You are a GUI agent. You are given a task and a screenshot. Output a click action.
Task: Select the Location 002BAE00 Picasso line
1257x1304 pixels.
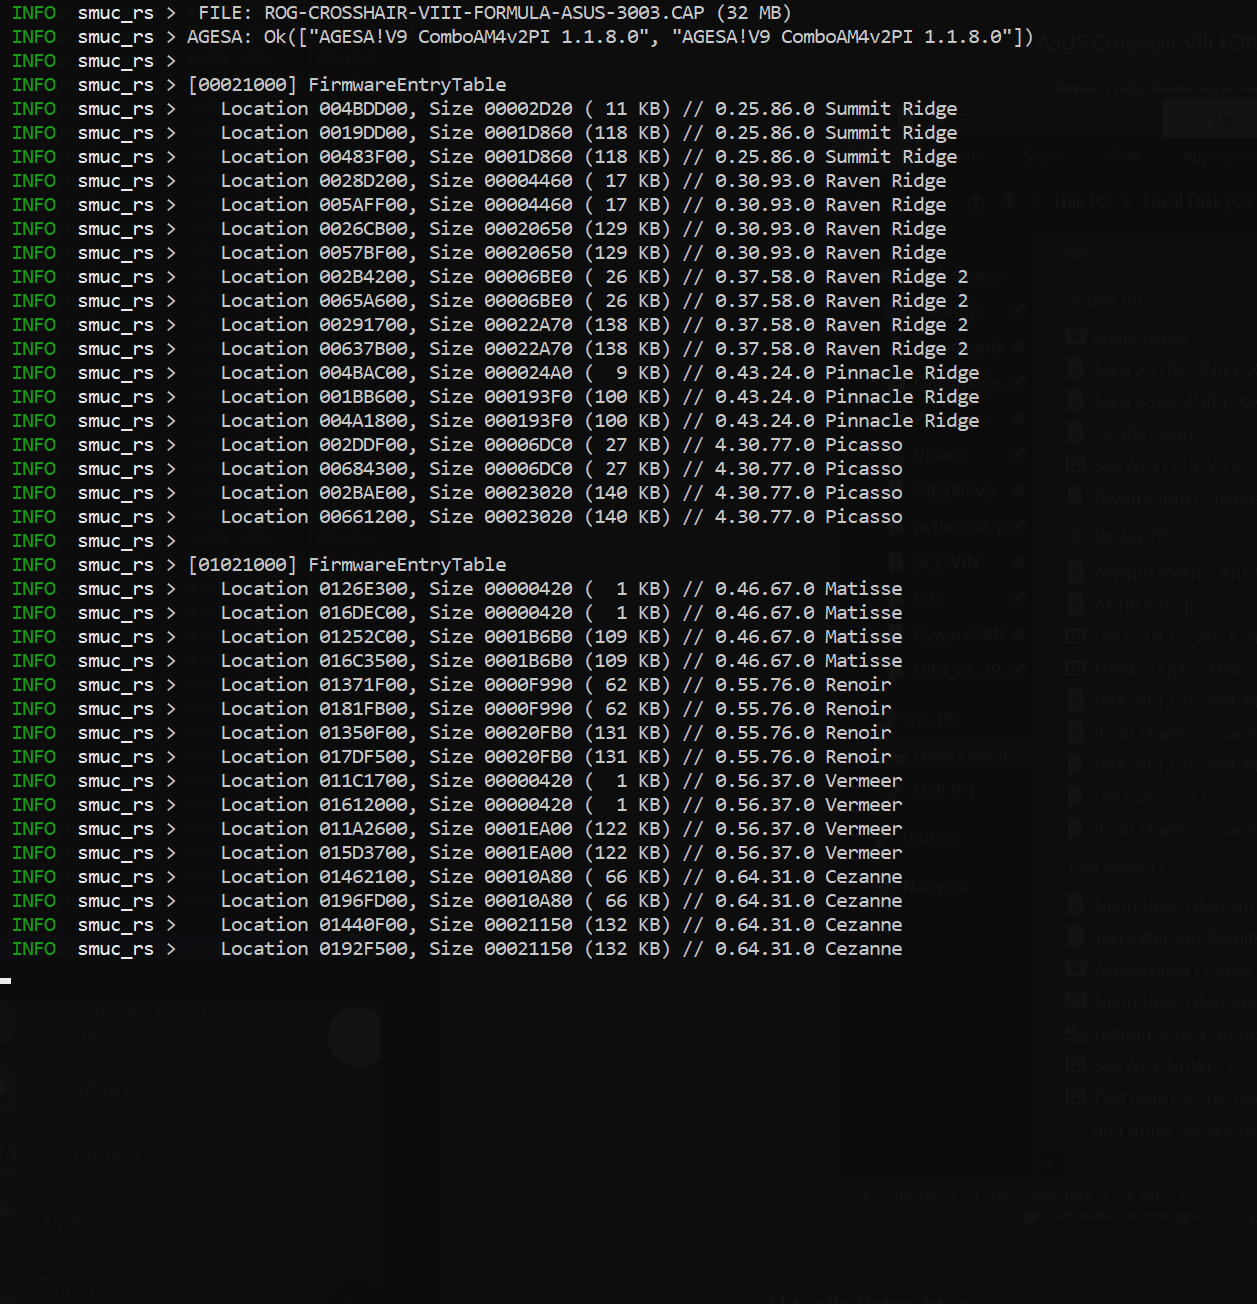457,493
